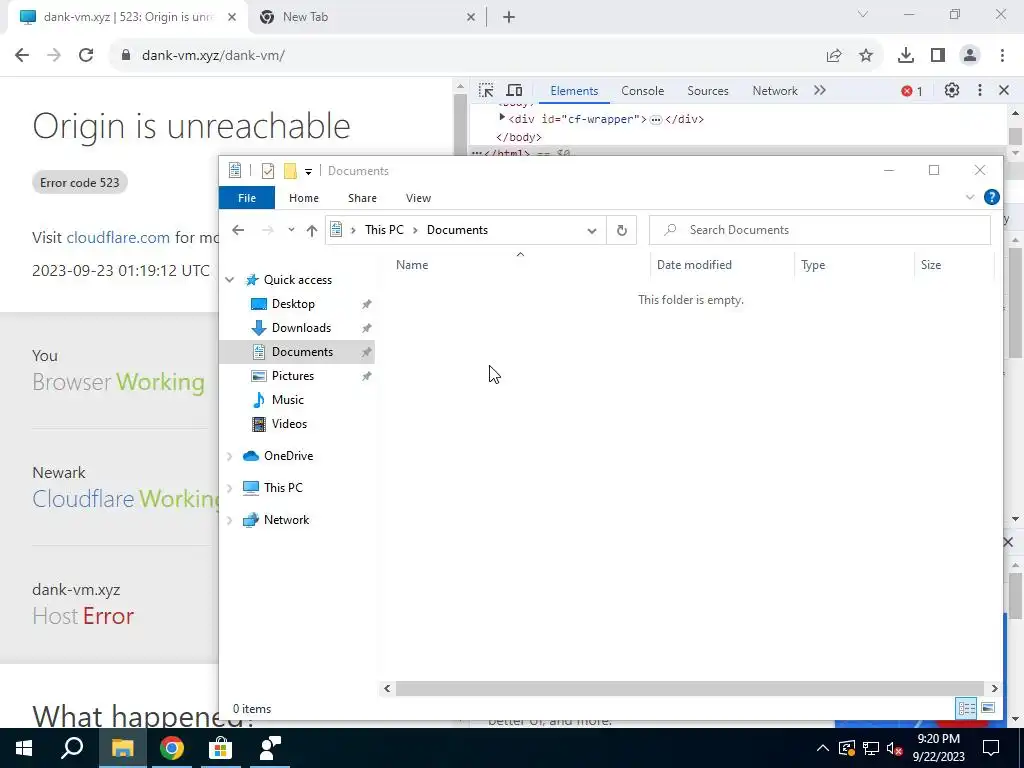Image resolution: width=1024 pixels, height=768 pixels.
Task: Expand the cf-wrapper div node
Action: [x=502, y=118]
